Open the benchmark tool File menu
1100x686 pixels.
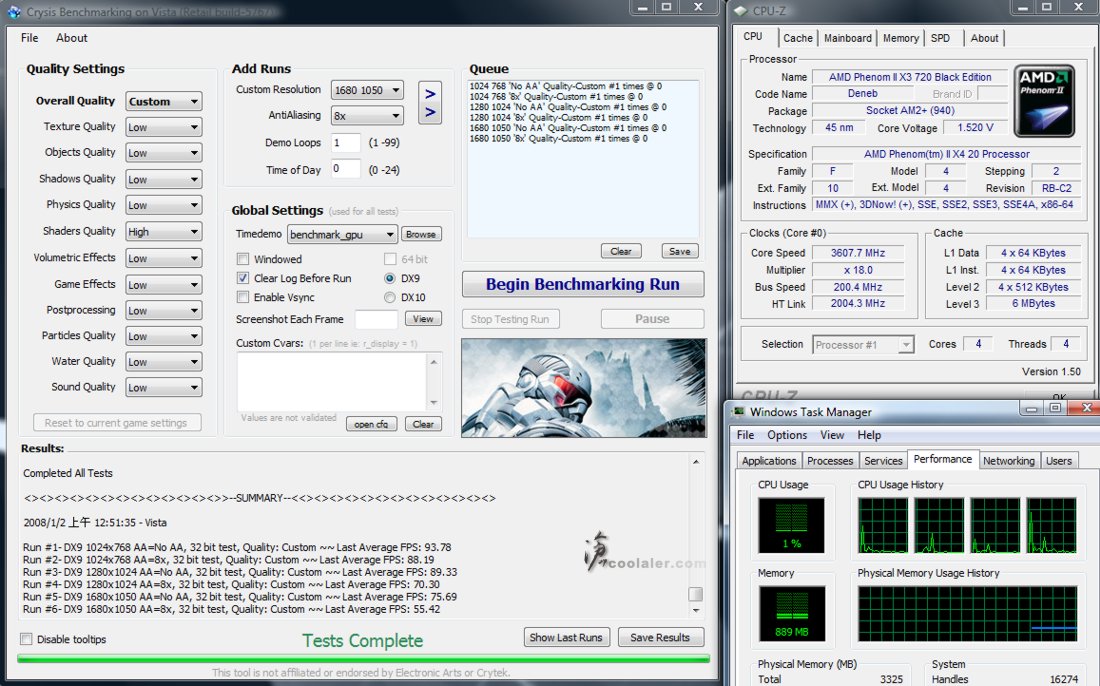pos(29,38)
